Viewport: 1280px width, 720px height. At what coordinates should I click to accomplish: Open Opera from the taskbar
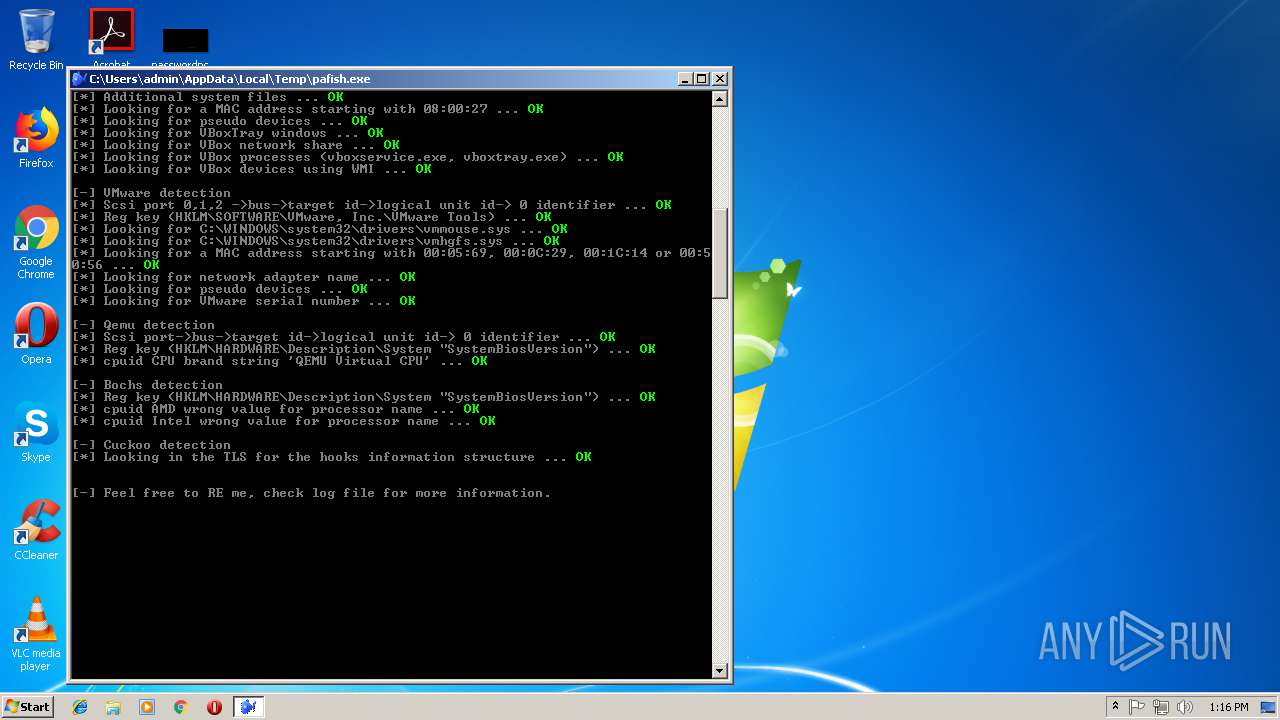coord(214,707)
